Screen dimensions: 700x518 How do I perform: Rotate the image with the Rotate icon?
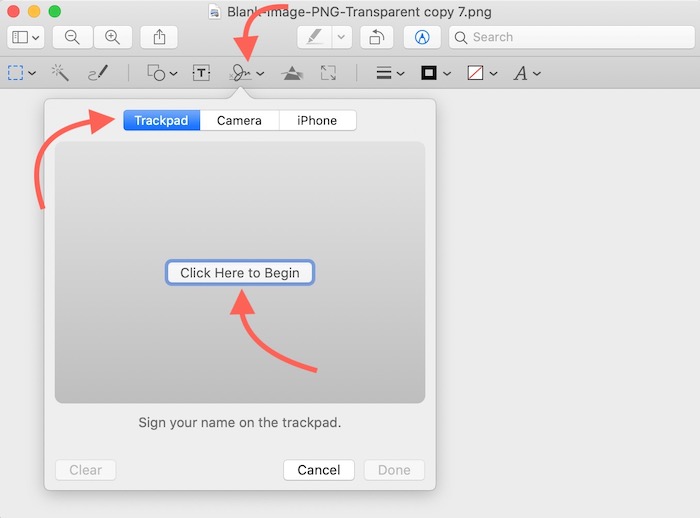tap(376, 37)
